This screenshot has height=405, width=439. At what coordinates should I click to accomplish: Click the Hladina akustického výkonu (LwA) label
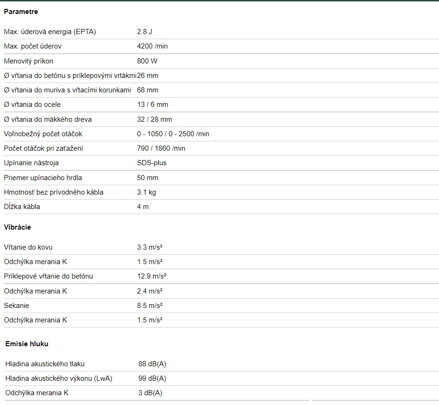tap(59, 379)
